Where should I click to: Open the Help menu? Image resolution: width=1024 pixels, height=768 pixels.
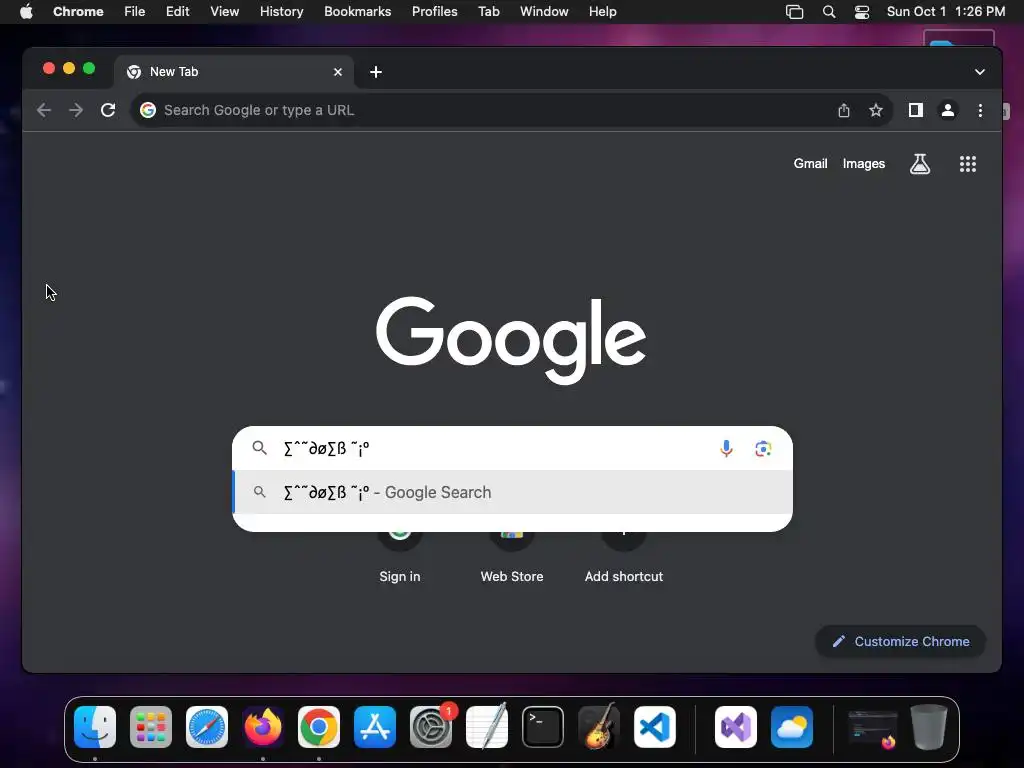602,12
